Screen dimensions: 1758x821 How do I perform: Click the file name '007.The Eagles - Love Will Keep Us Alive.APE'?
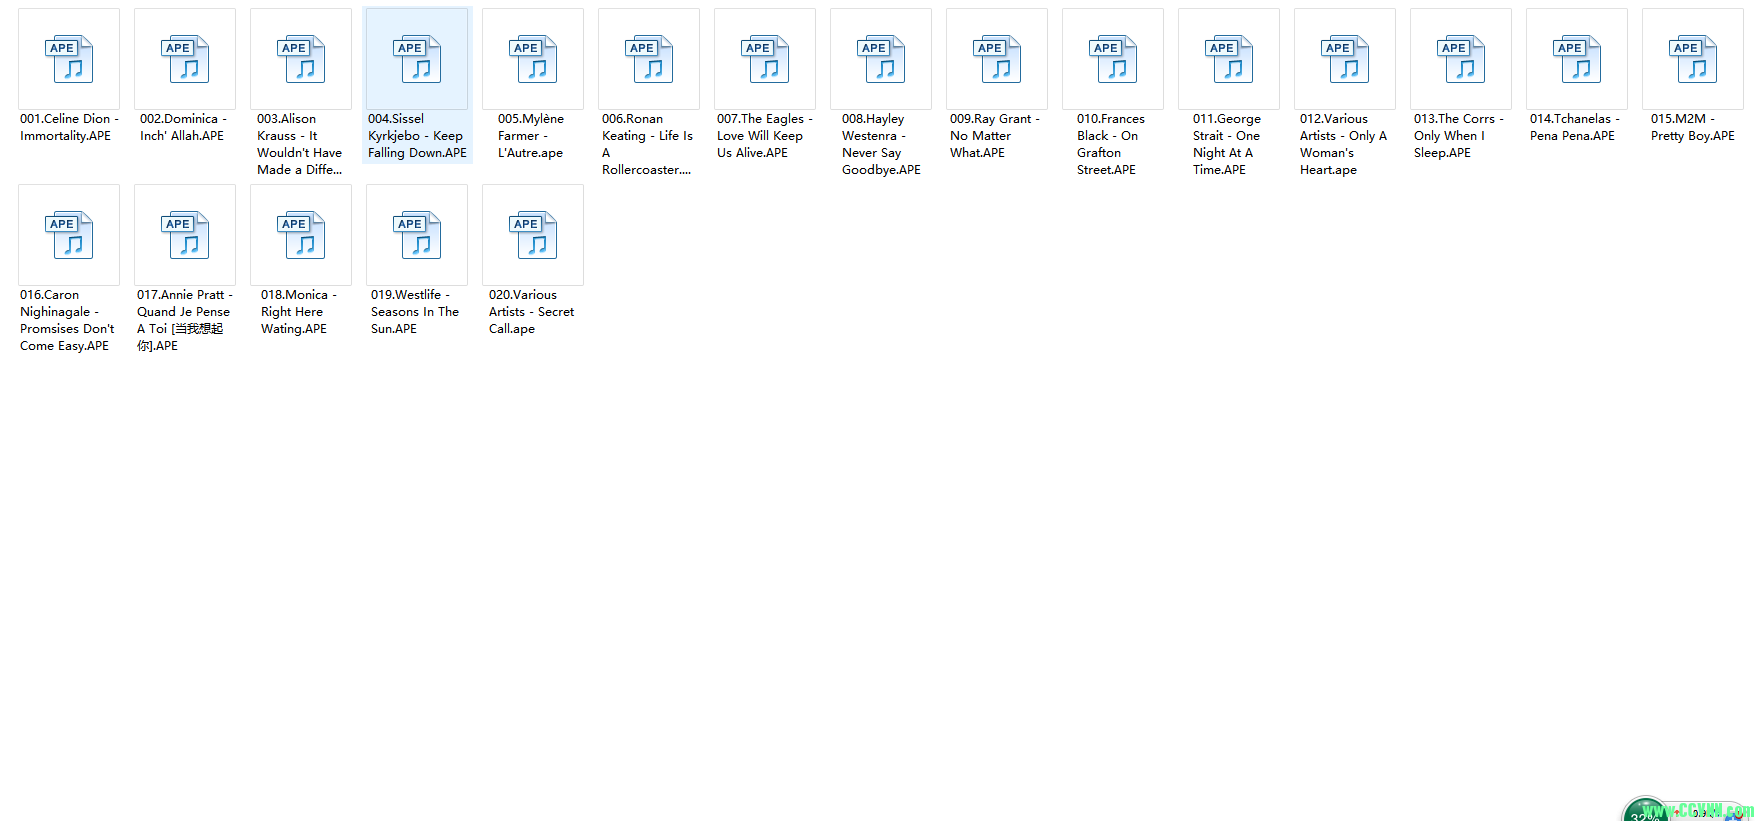click(x=765, y=136)
